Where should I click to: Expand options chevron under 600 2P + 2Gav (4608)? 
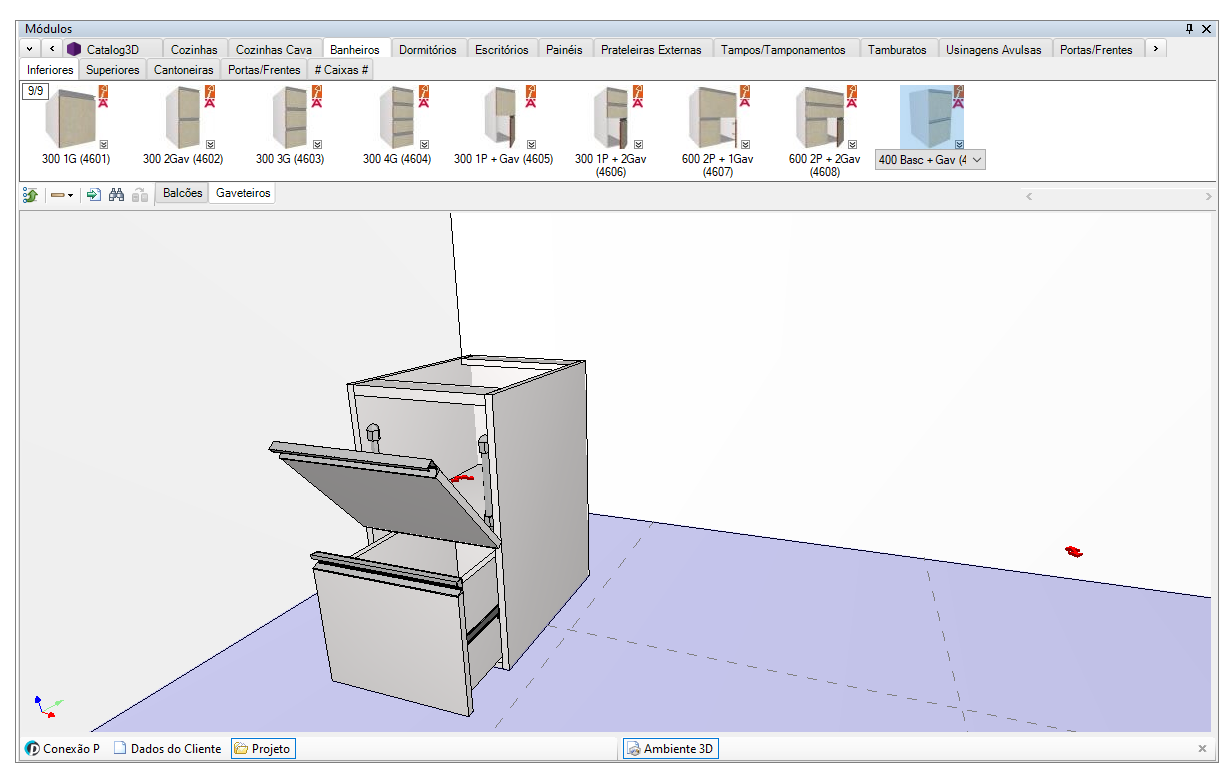click(x=852, y=144)
